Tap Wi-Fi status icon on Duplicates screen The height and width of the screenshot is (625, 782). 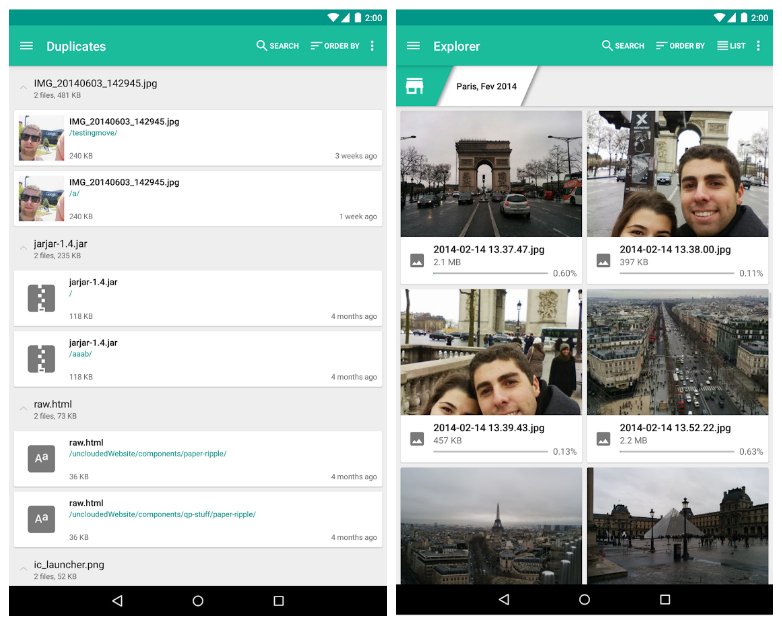tap(333, 17)
